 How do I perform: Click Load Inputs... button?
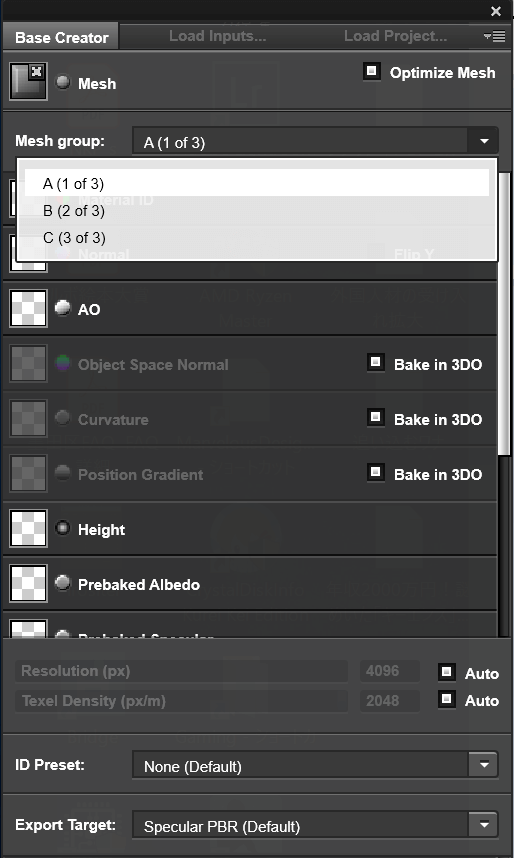tap(217, 36)
